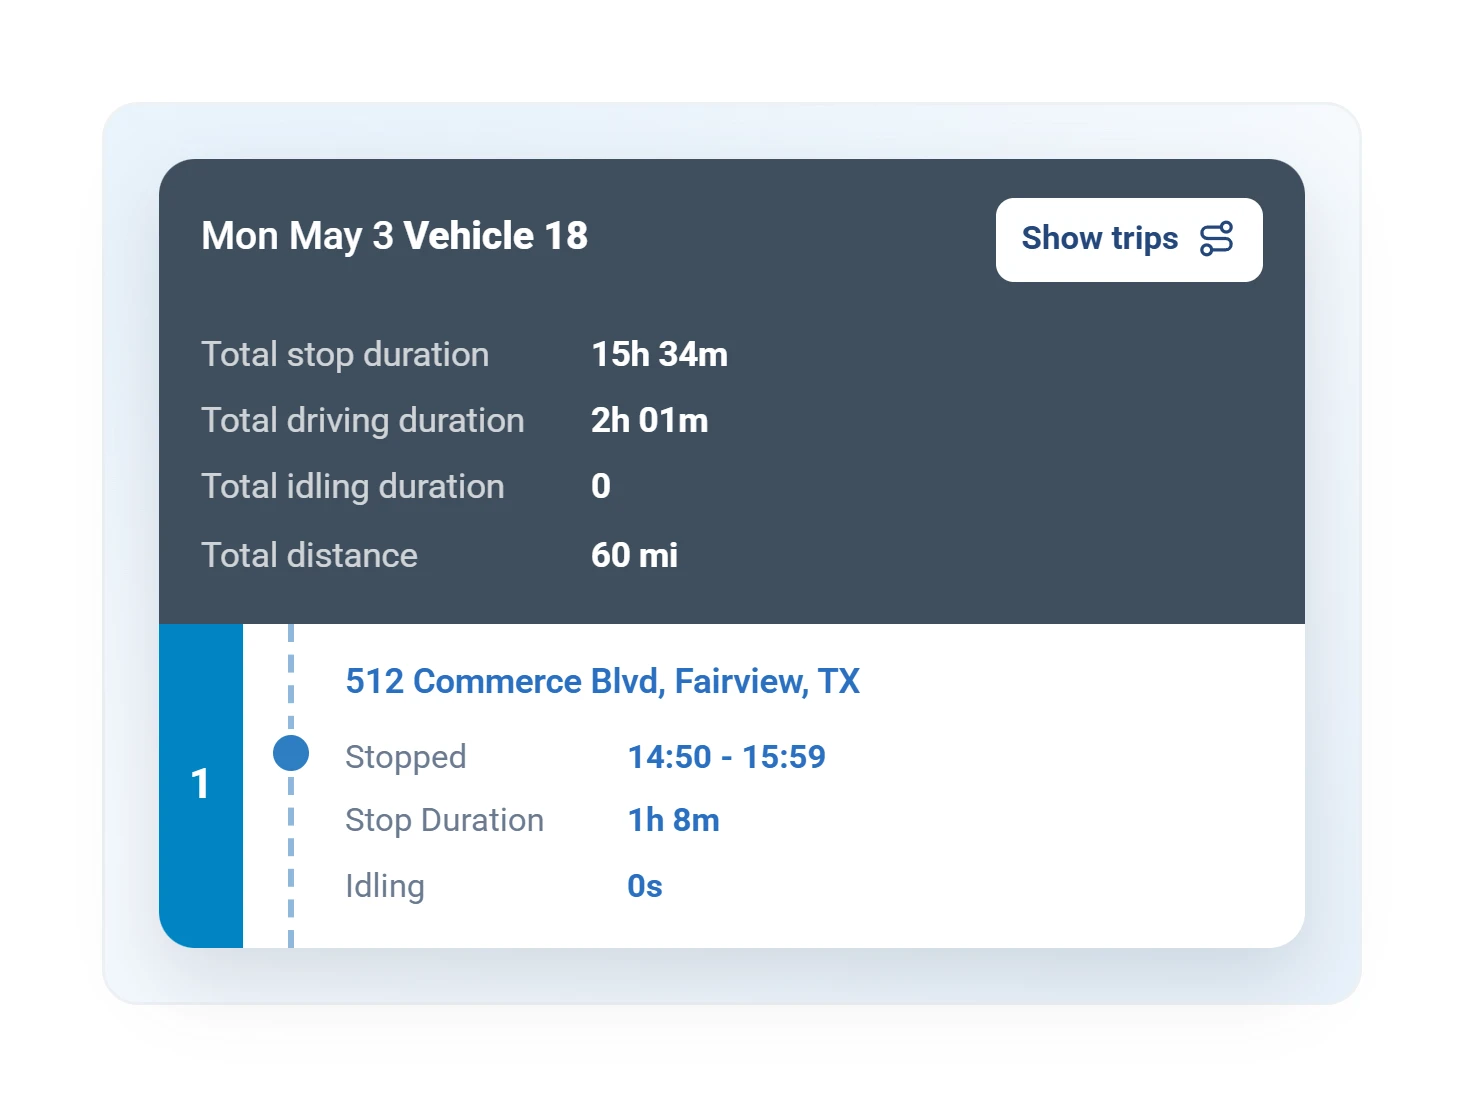This screenshot has width=1464, height=1107.
Task: Click the 1h 8m stop duration value
Action: coord(673,820)
